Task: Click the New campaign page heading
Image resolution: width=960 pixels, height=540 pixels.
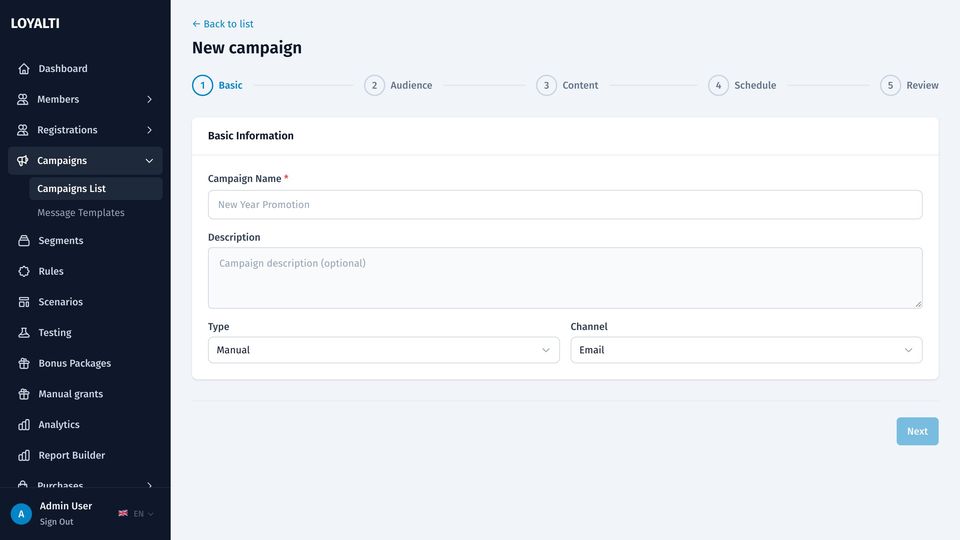Action: pyautogui.click(x=247, y=48)
